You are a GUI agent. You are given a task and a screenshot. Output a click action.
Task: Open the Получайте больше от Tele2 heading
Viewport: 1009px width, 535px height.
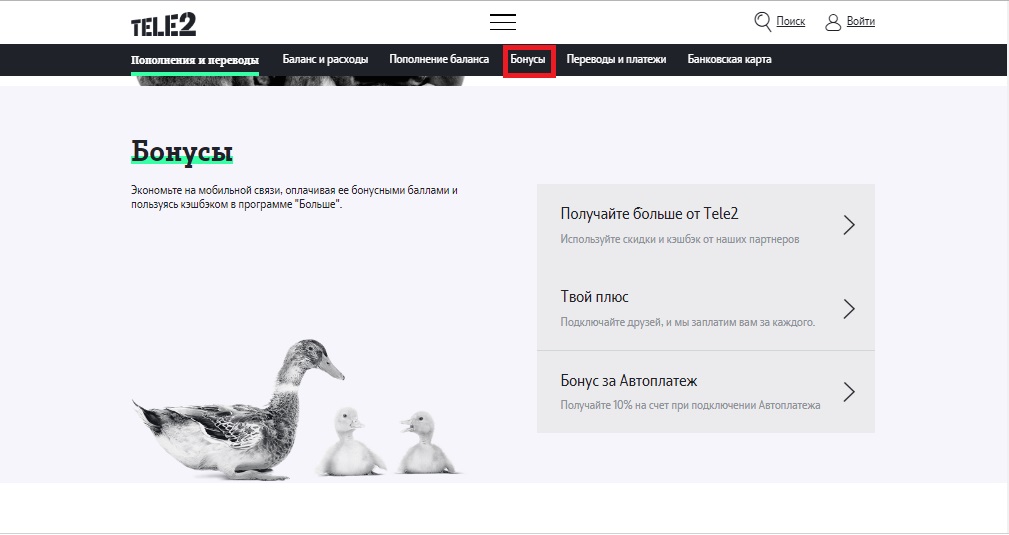click(649, 214)
